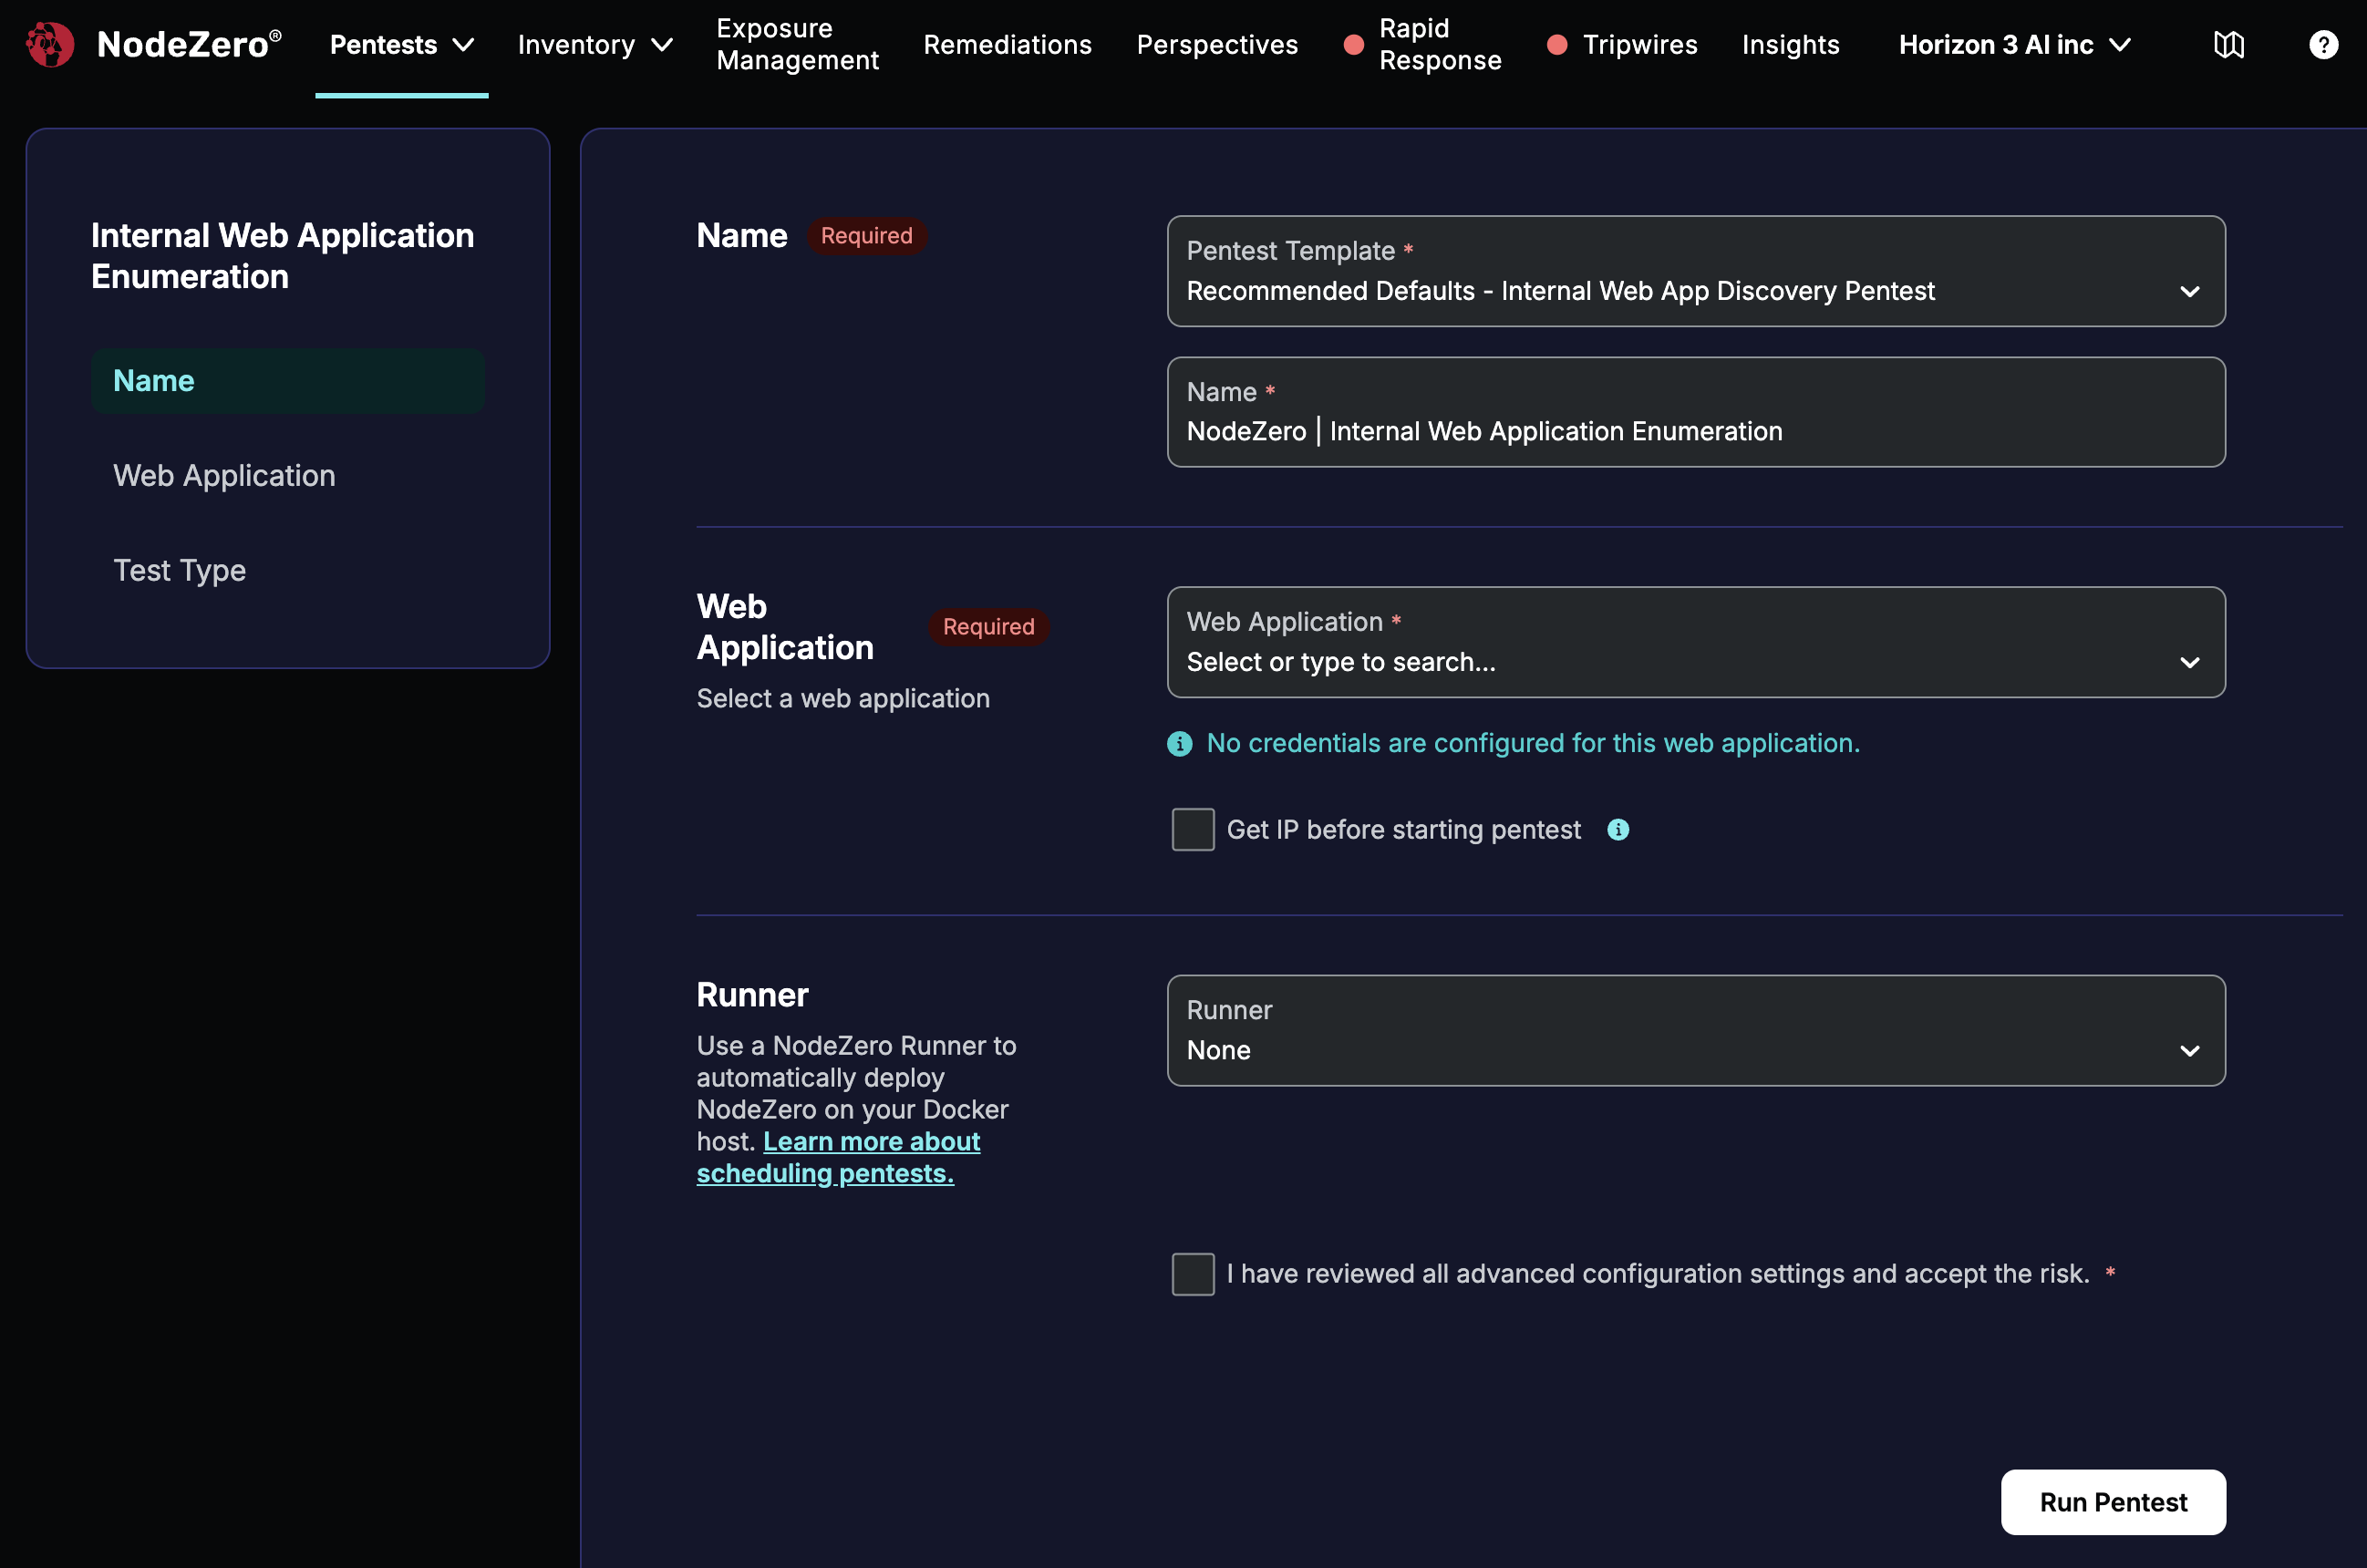Open the Perspectives page
2367x1568 pixels.
pos(1217,44)
